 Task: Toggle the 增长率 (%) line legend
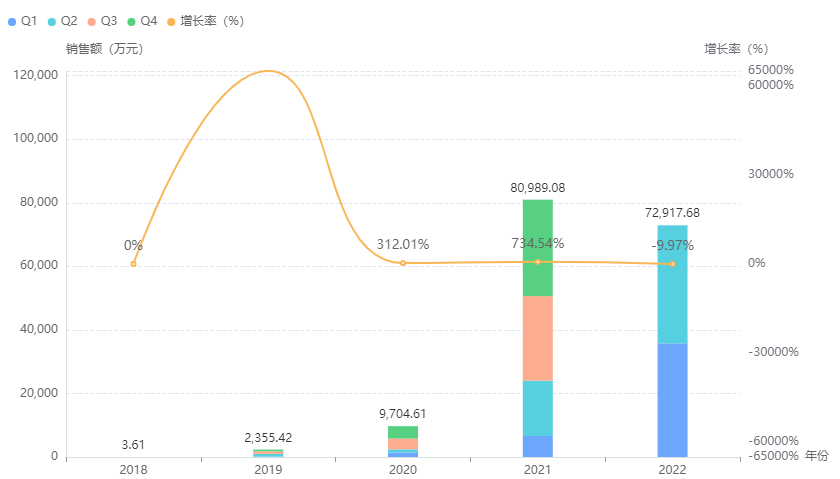coord(204,20)
